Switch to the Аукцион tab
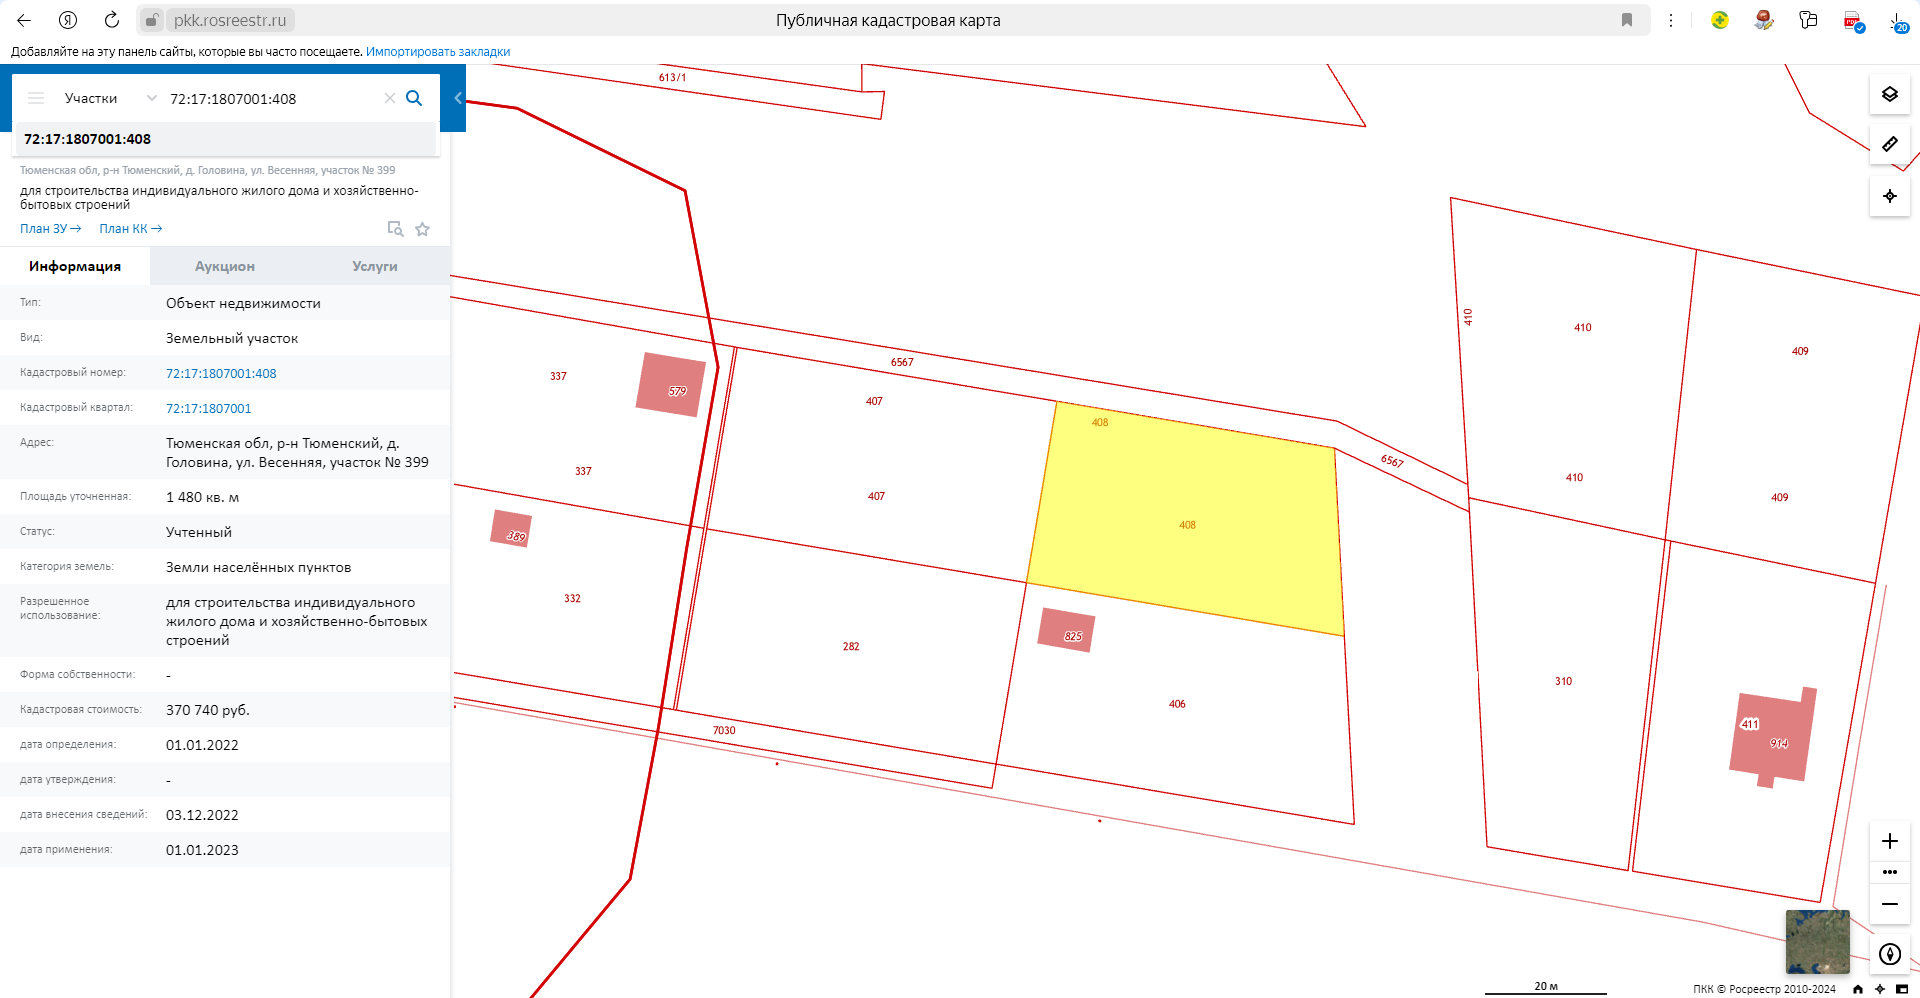Image resolution: width=1920 pixels, height=998 pixels. click(x=225, y=266)
